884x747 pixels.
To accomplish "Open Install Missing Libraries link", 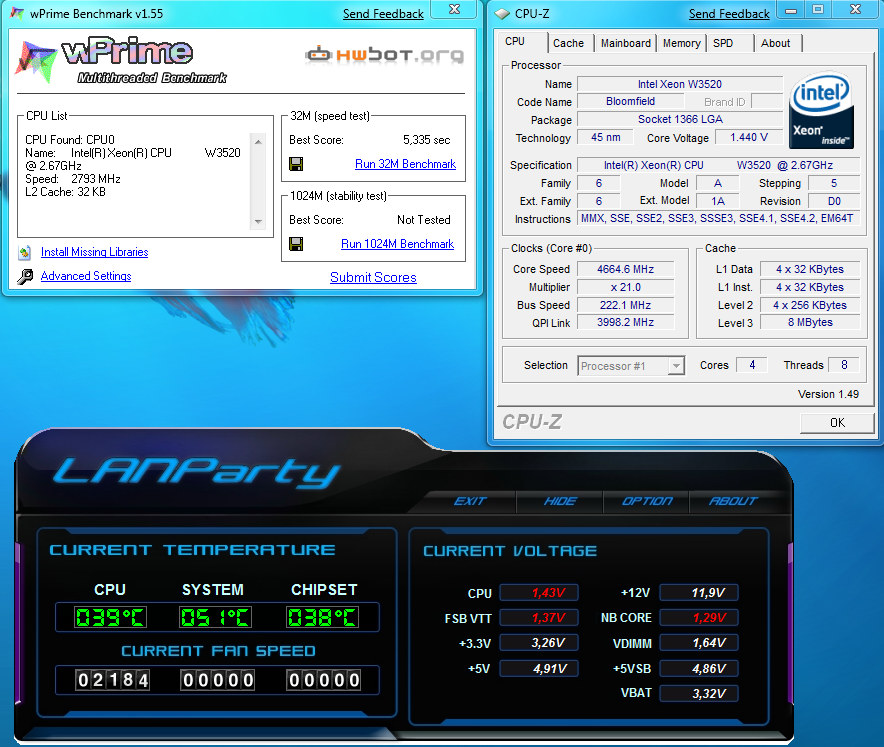I will point(95,252).
